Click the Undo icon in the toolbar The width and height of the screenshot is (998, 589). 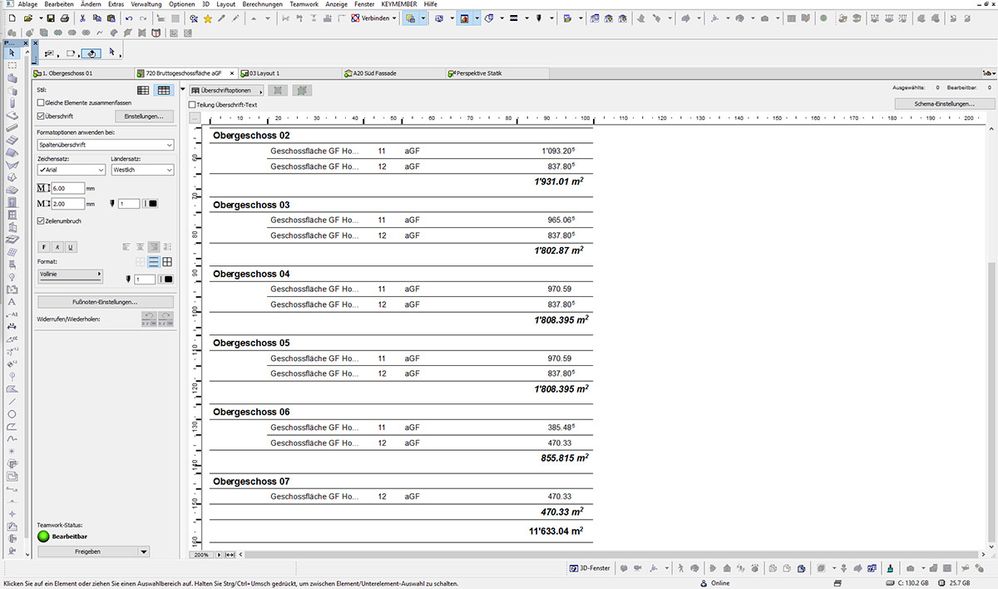pyautogui.click(x=129, y=18)
